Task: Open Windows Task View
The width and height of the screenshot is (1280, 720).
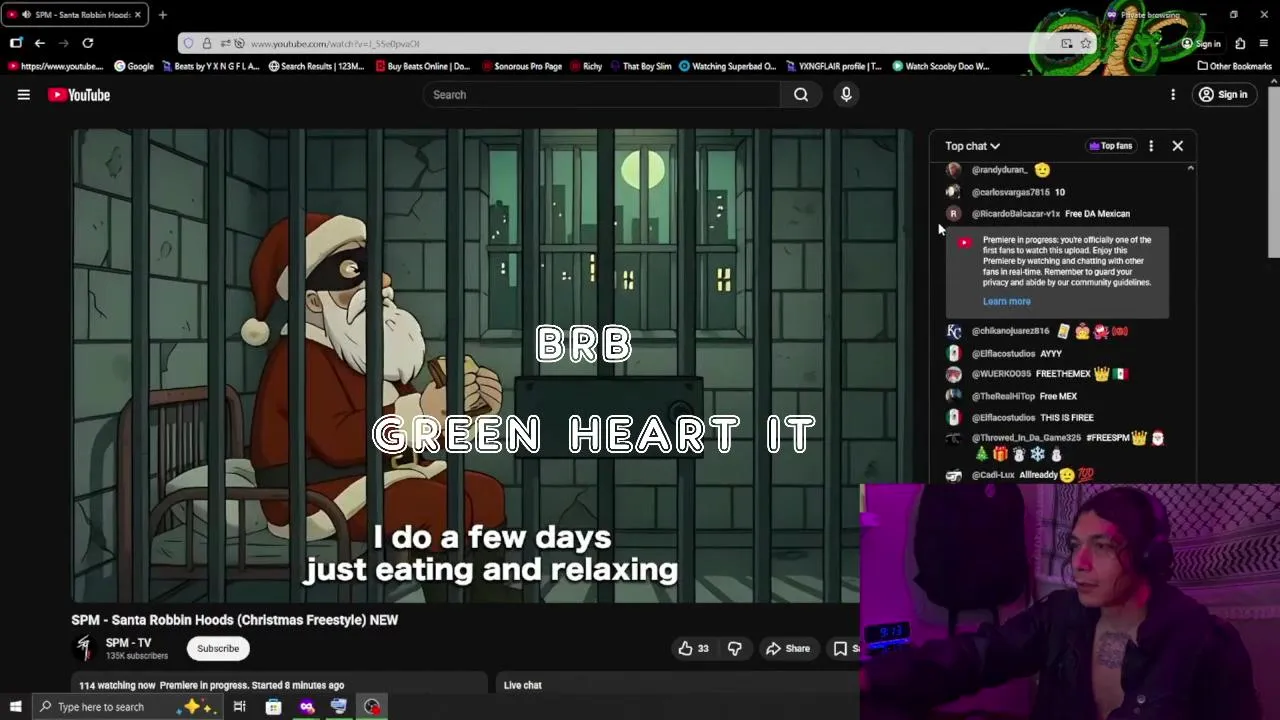Action: pos(240,707)
